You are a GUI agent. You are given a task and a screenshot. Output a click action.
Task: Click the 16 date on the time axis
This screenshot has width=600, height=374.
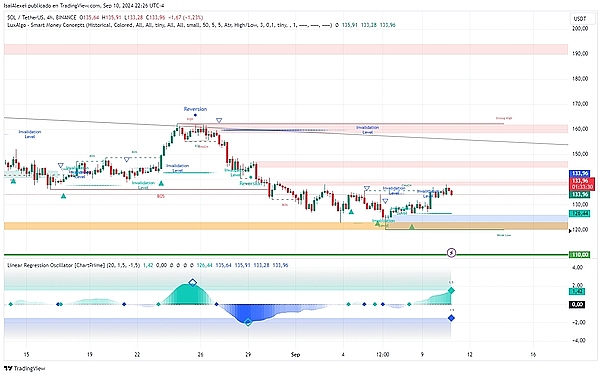pos(533,355)
